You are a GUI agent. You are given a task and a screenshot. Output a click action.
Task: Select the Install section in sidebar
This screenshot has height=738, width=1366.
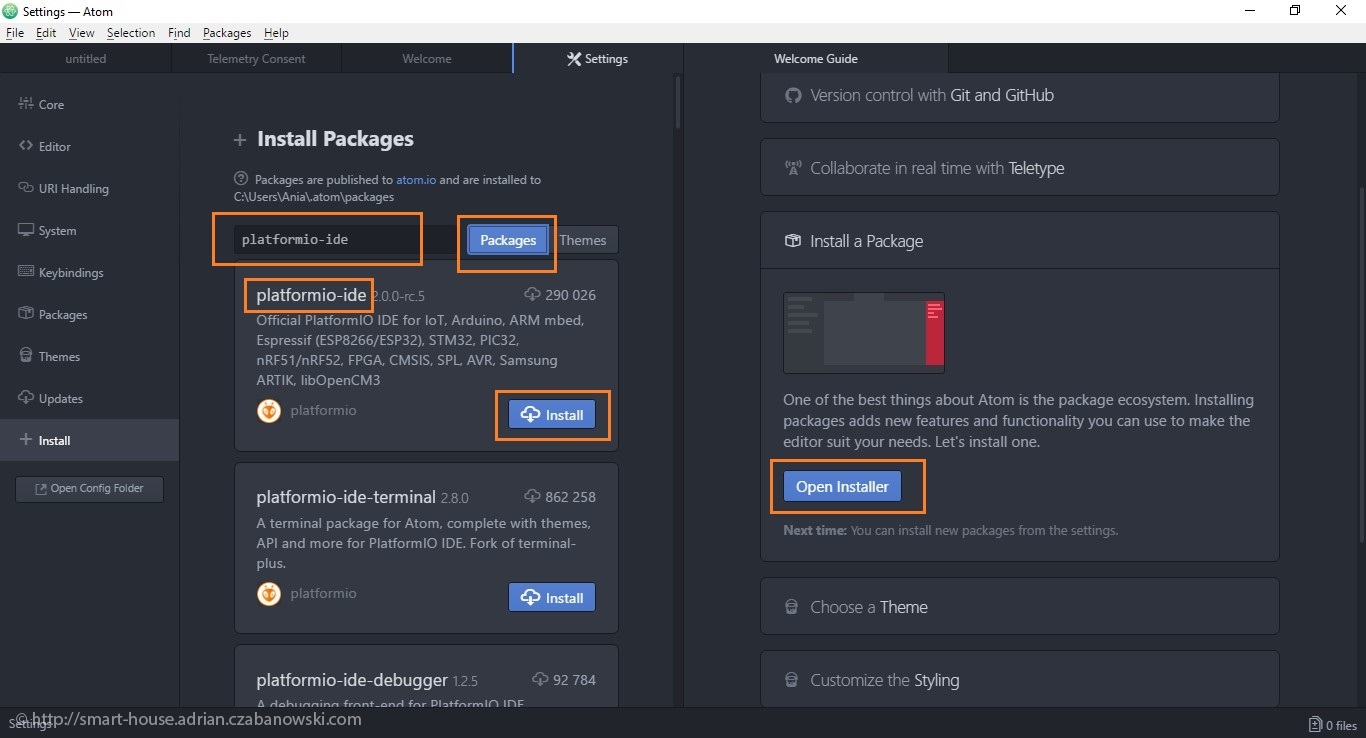click(x=90, y=440)
